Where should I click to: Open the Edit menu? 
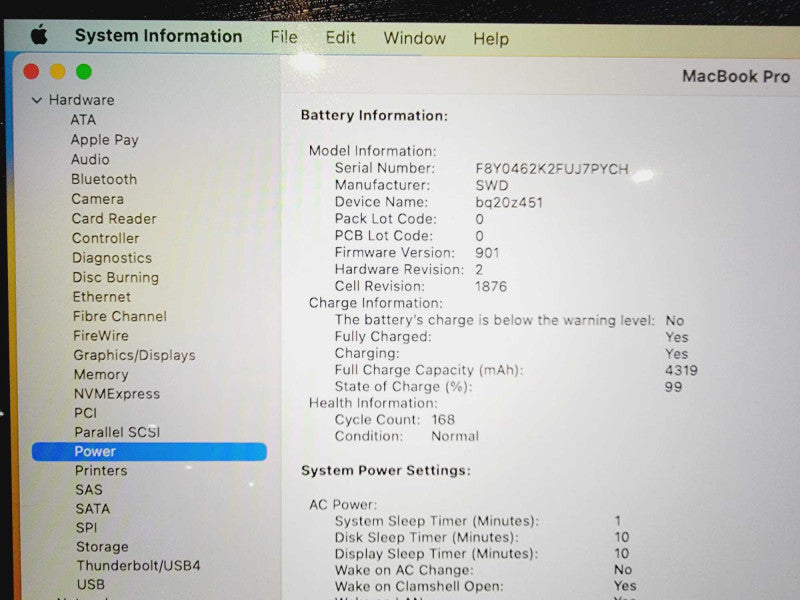[340, 38]
